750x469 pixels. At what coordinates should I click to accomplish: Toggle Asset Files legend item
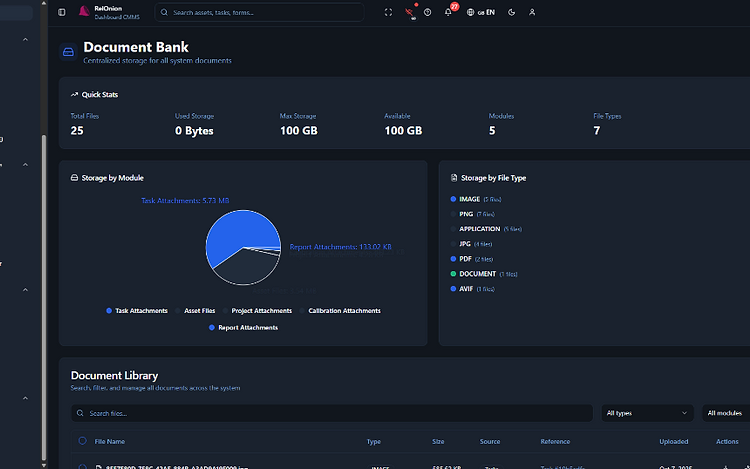pyautogui.click(x=195, y=311)
